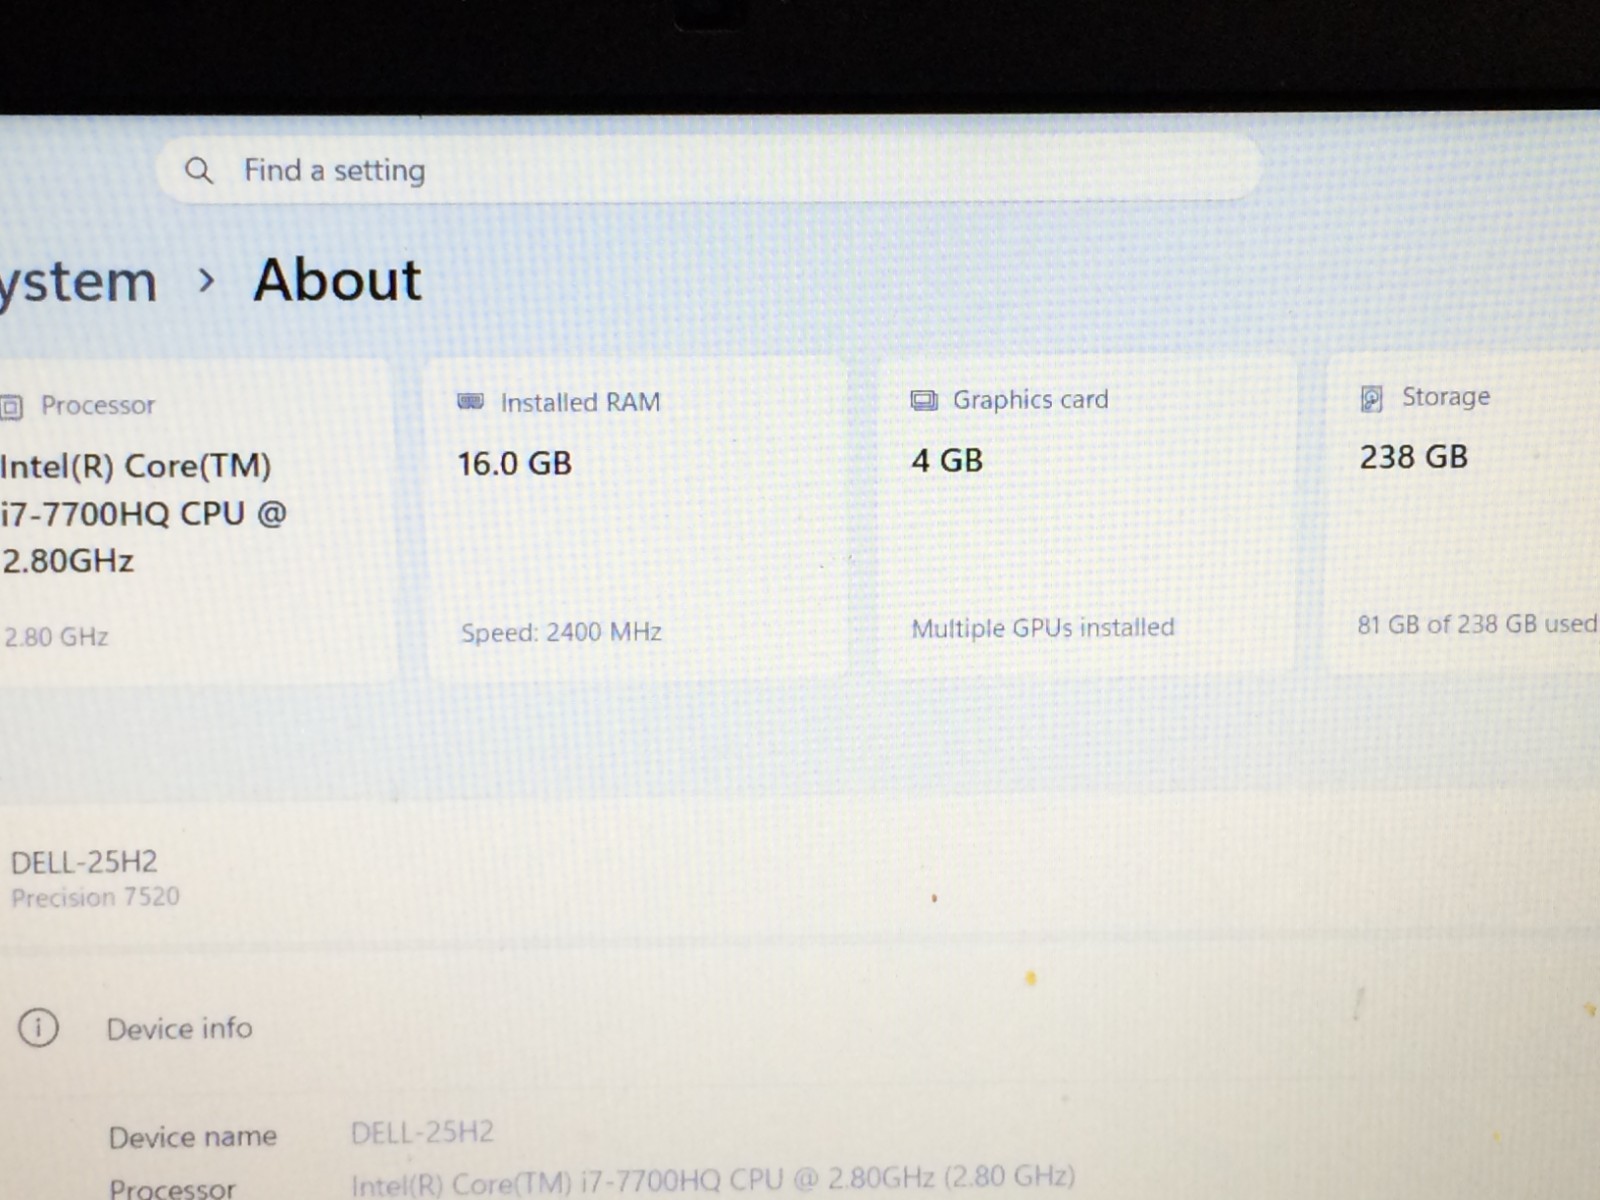Open the Graphics card label
The image size is (1600, 1200).
(x=1030, y=400)
